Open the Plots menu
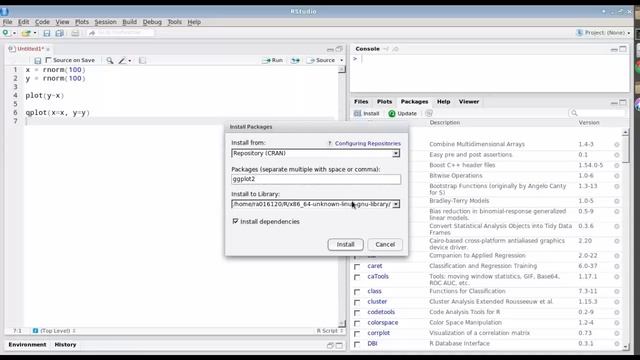This screenshot has height=360, width=640. 82,22
